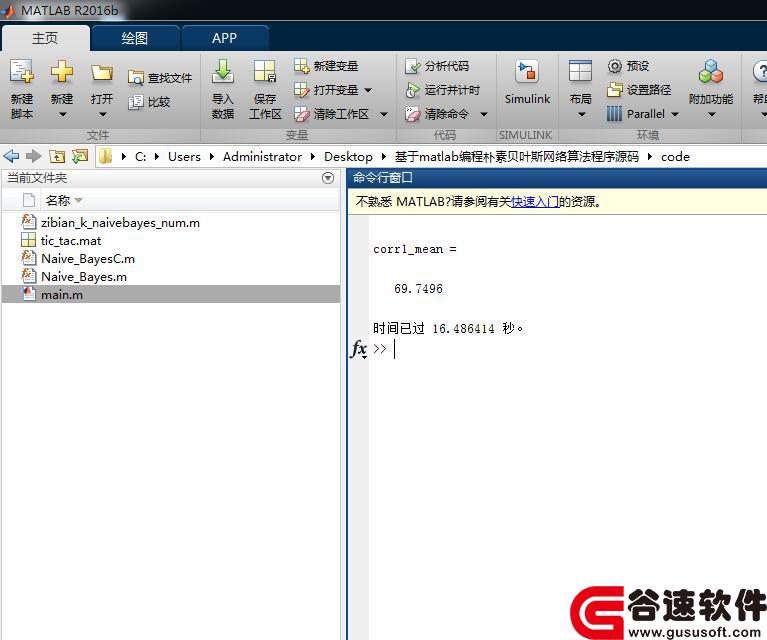Click the Parallel button
The image size is (767, 640).
tap(636, 114)
